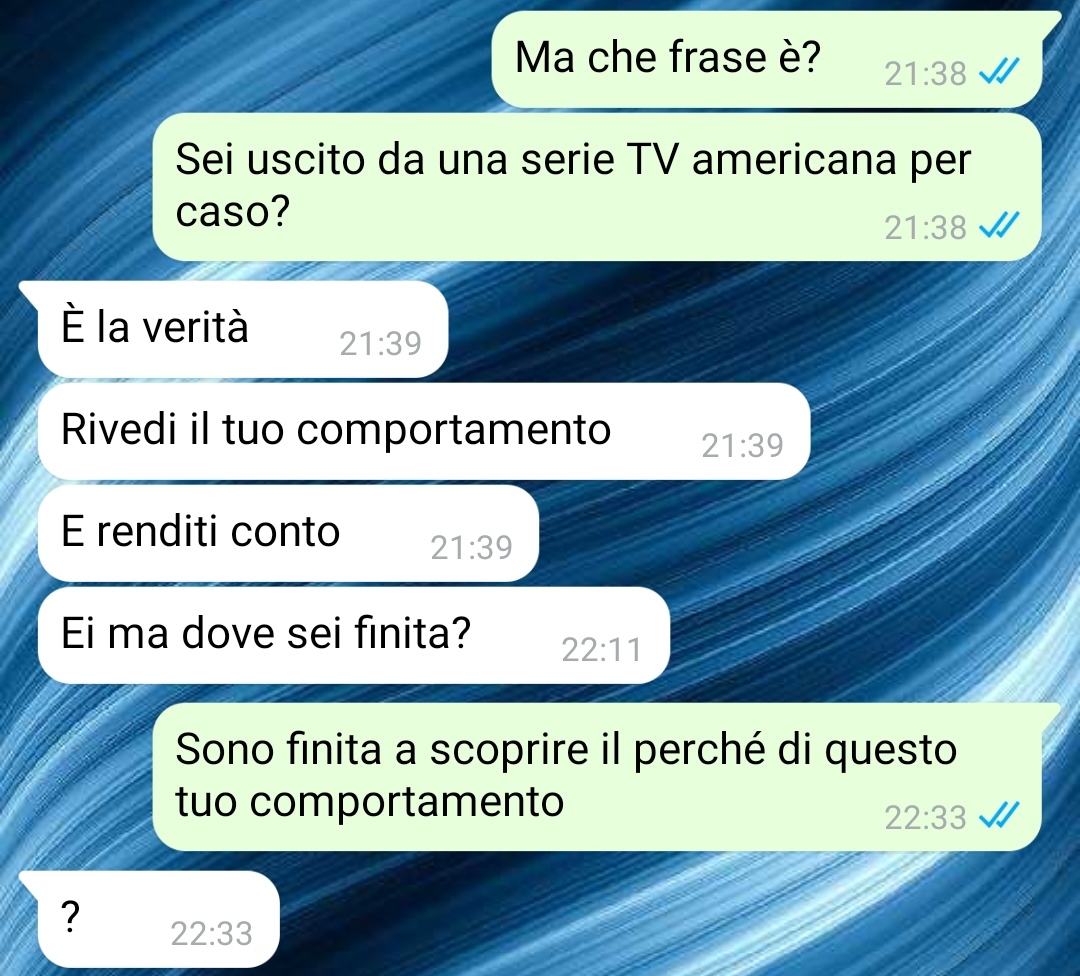The image size is (1080, 976).
Task: Tap the 22:33 timestamp on 'Sono finita' message
Action: [x=925, y=818]
